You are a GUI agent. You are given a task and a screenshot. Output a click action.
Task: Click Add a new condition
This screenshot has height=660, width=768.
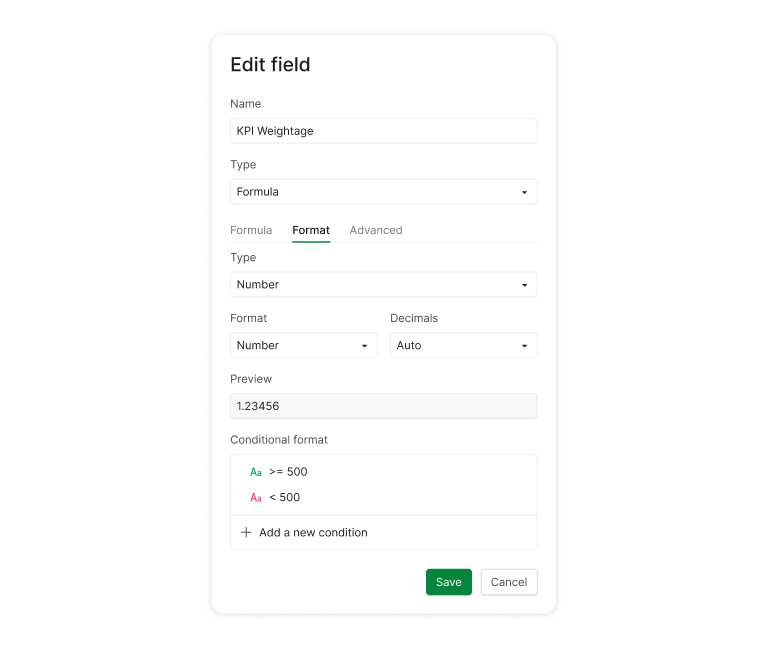point(313,533)
